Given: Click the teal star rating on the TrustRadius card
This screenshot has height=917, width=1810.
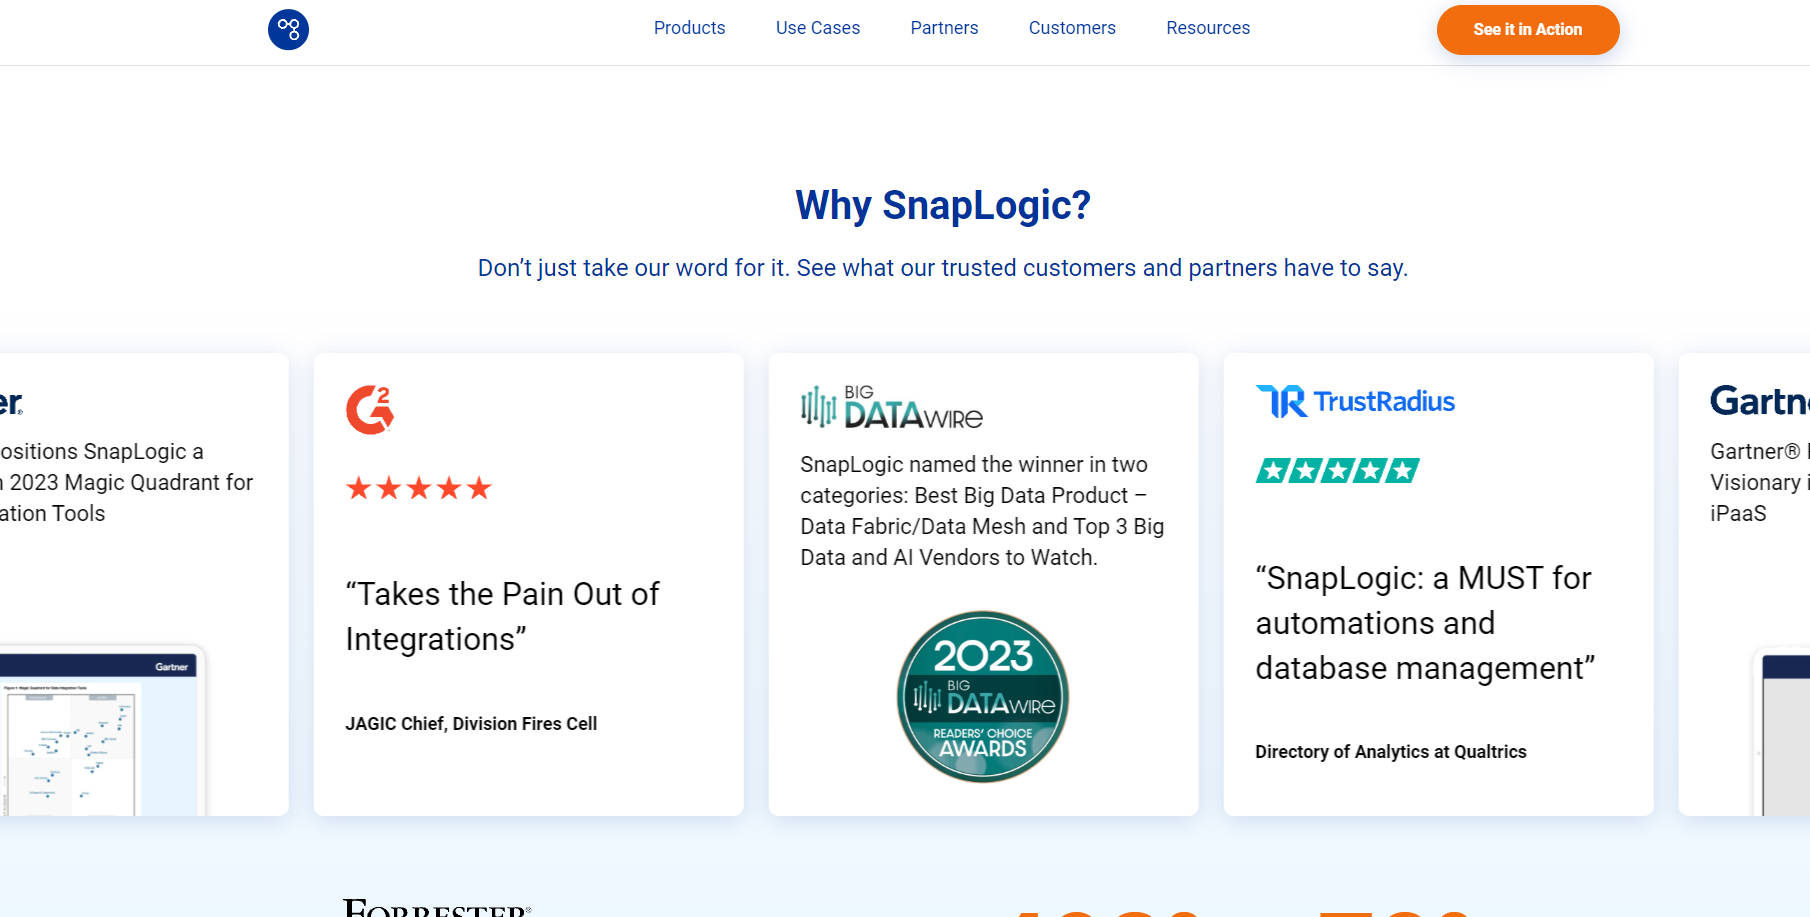Looking at the screenshot, I should click(1338, 470).
